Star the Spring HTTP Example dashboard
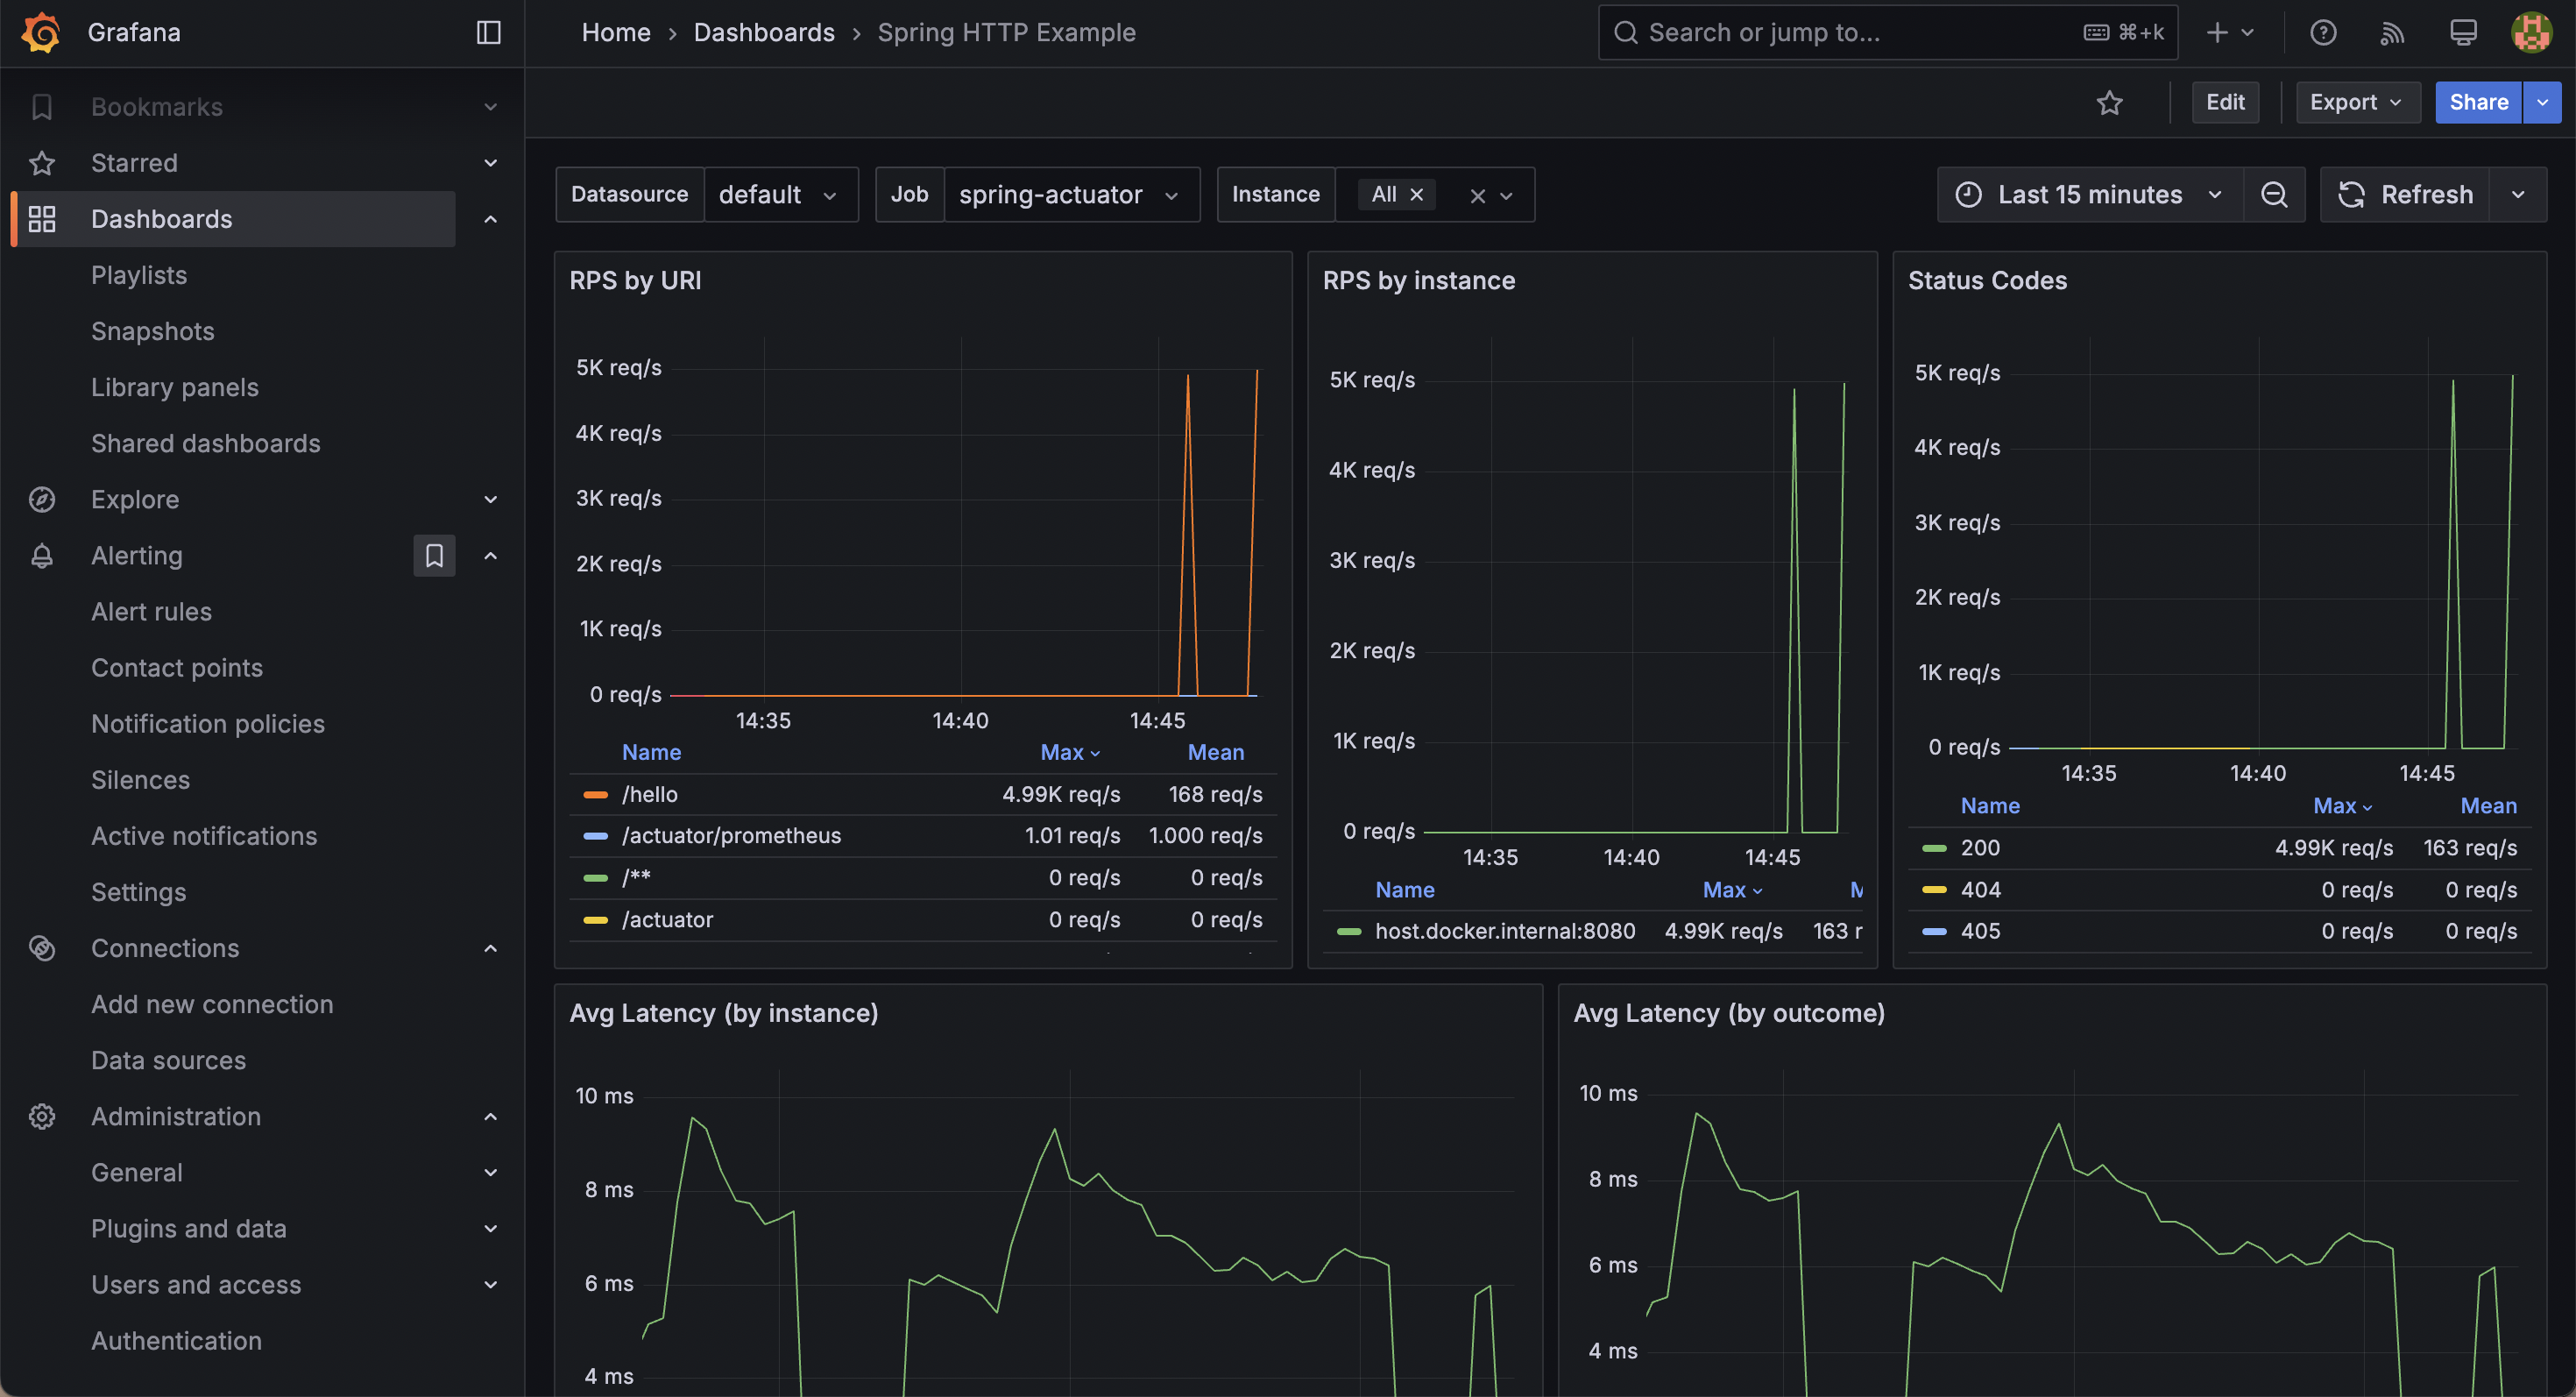The width and height of the screenshot is (2576, 1397). coord(2110,102)
